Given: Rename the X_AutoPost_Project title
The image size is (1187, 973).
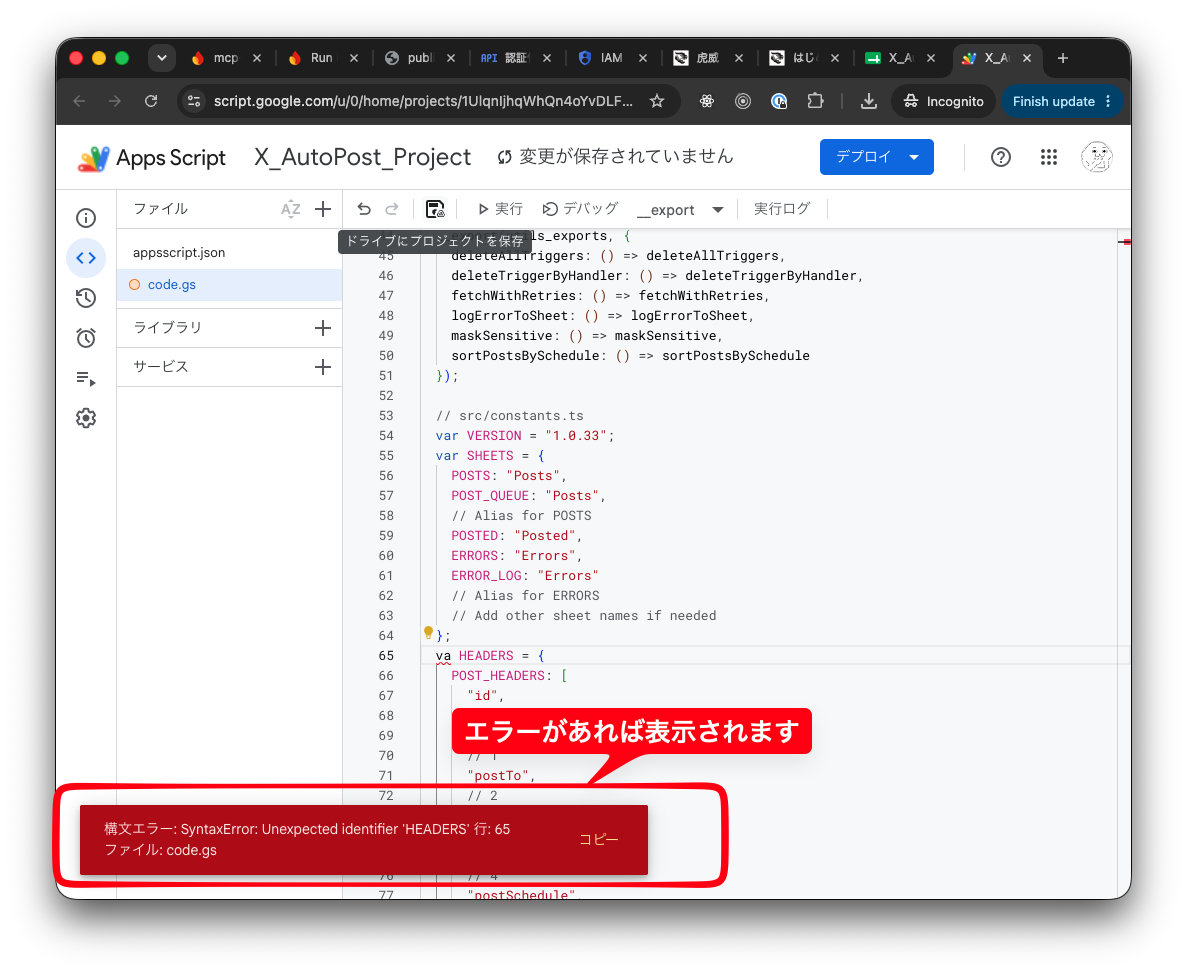Looking at the screenshot, I should point(363,157).
